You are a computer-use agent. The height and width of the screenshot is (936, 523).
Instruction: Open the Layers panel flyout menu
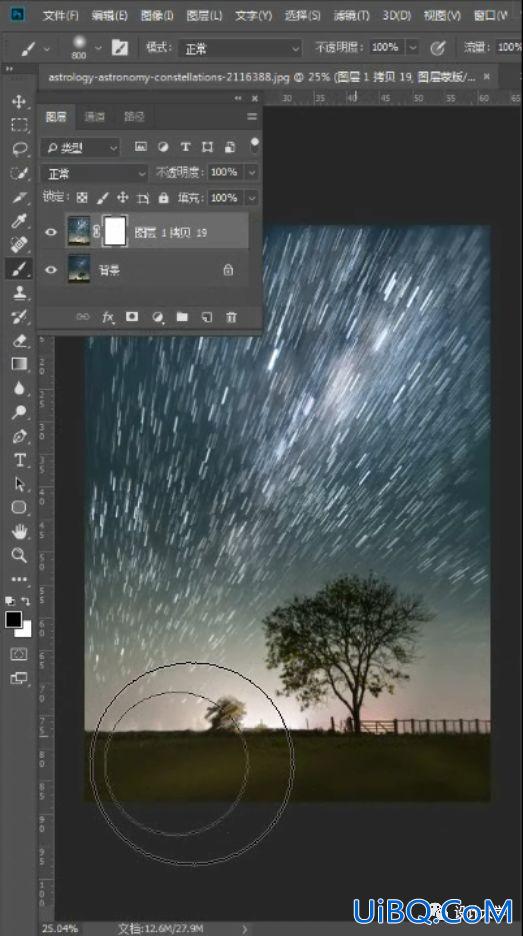[x=252, y=116]
